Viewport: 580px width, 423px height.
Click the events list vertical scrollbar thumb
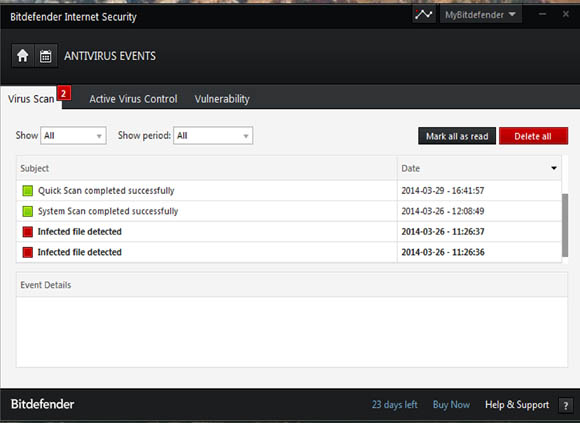pyautogui.click(x=565, y=225)
